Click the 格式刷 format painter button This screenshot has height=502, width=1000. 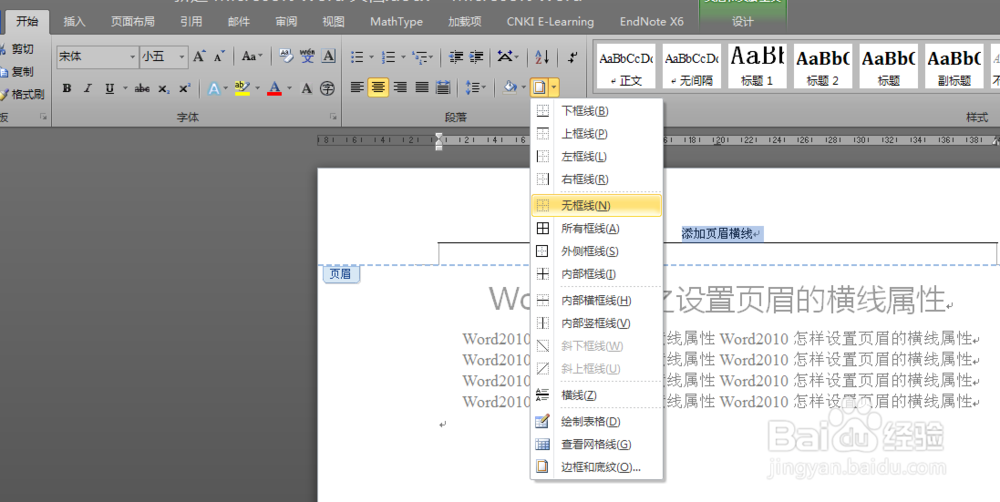pos(23,94)
